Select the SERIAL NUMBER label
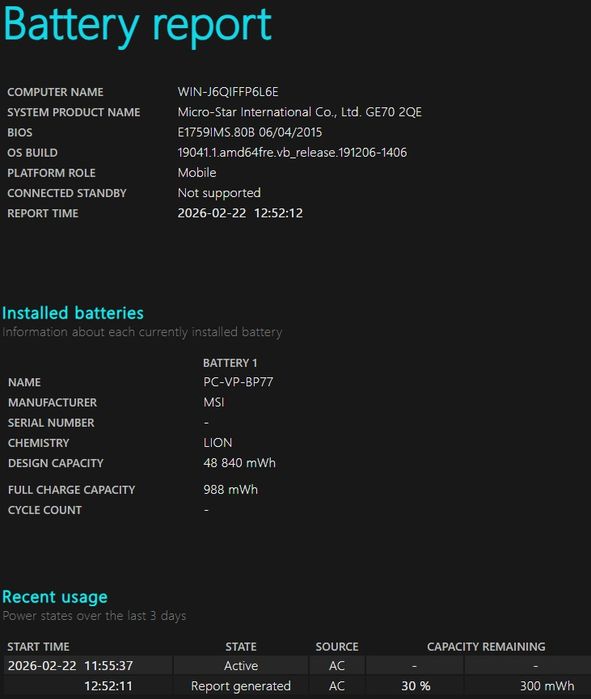 [x=51, y=423]
